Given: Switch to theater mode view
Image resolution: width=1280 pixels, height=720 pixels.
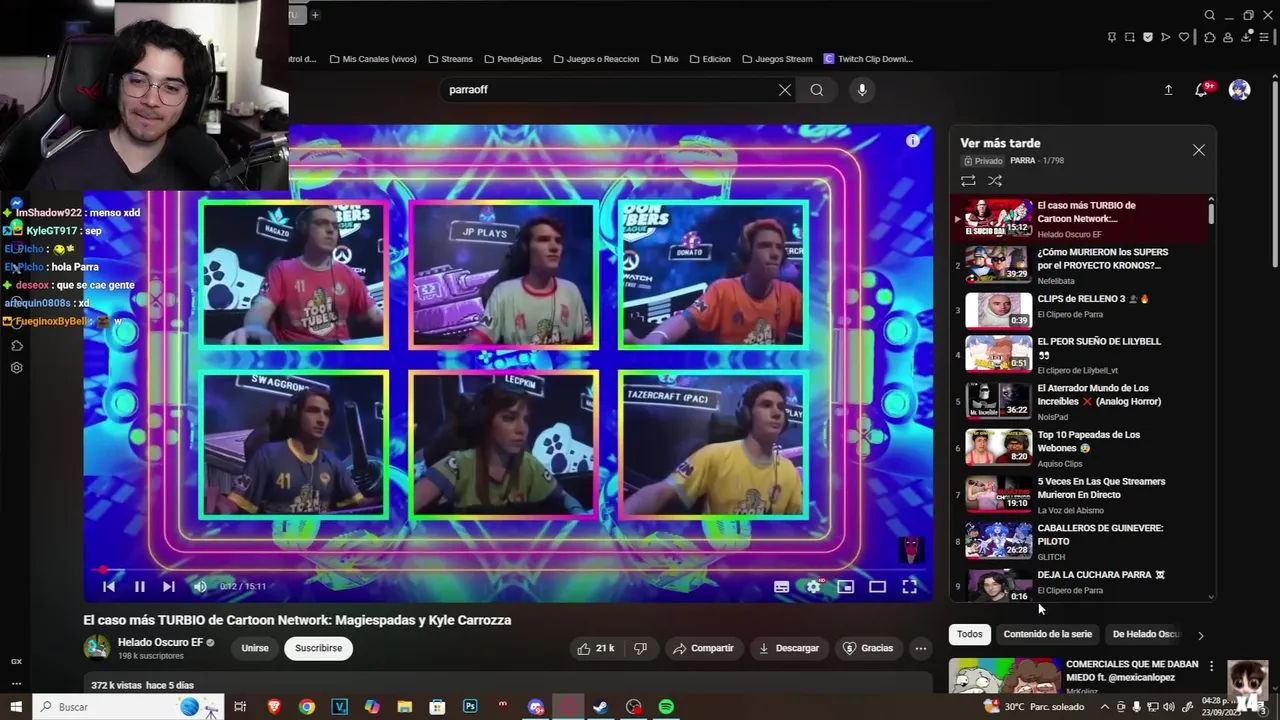Looking at the screenshot, I should [x=877, y=587].
